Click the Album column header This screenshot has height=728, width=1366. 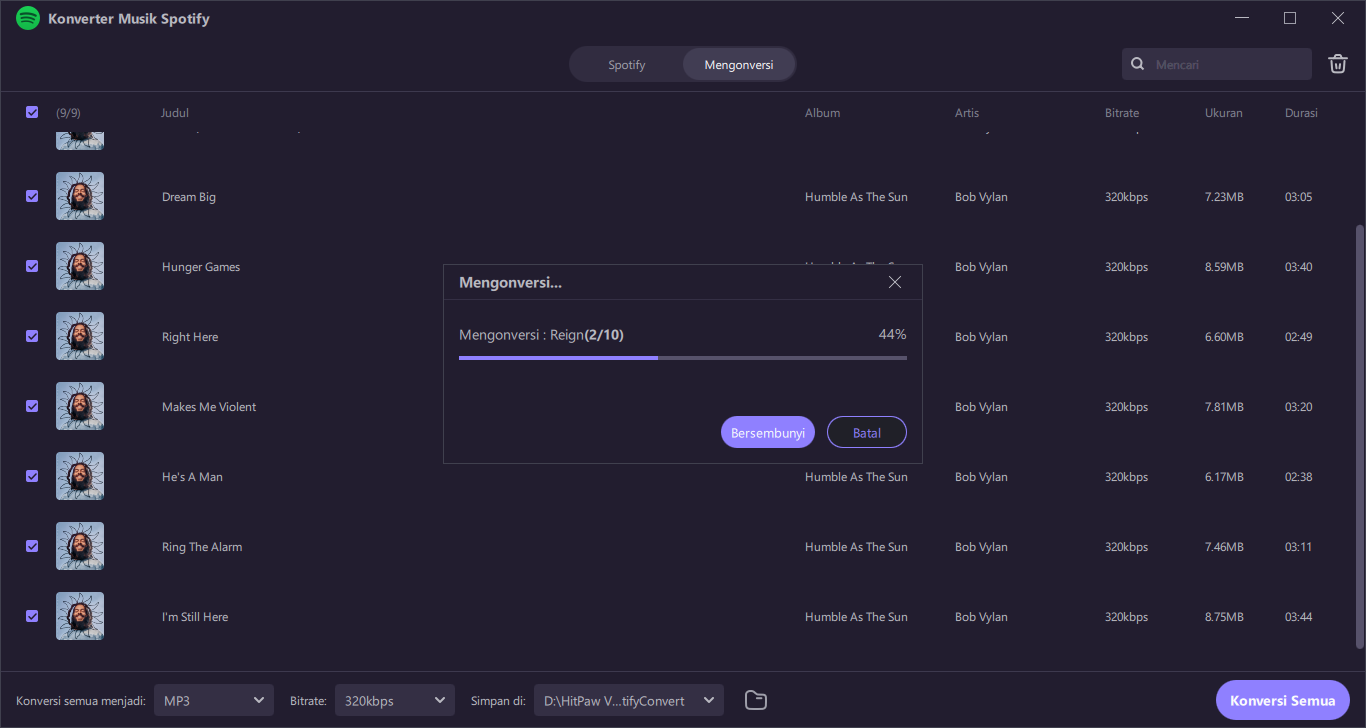tap(823, 113)
